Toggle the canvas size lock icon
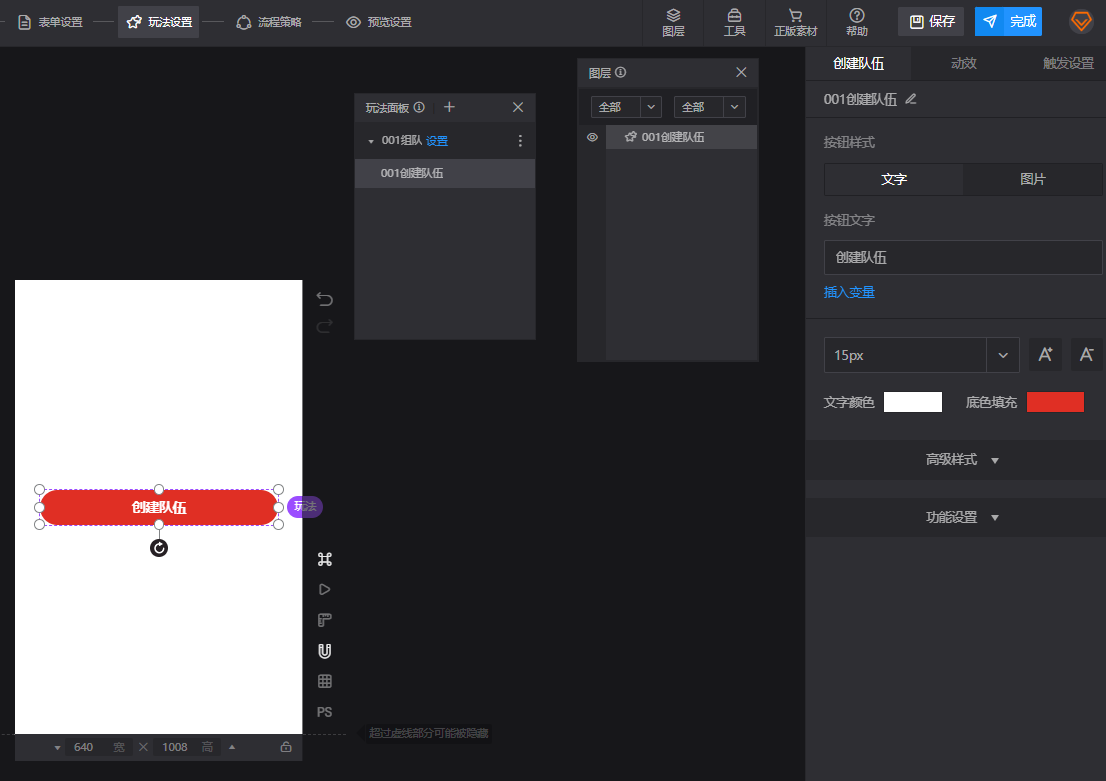 (286, 747)
